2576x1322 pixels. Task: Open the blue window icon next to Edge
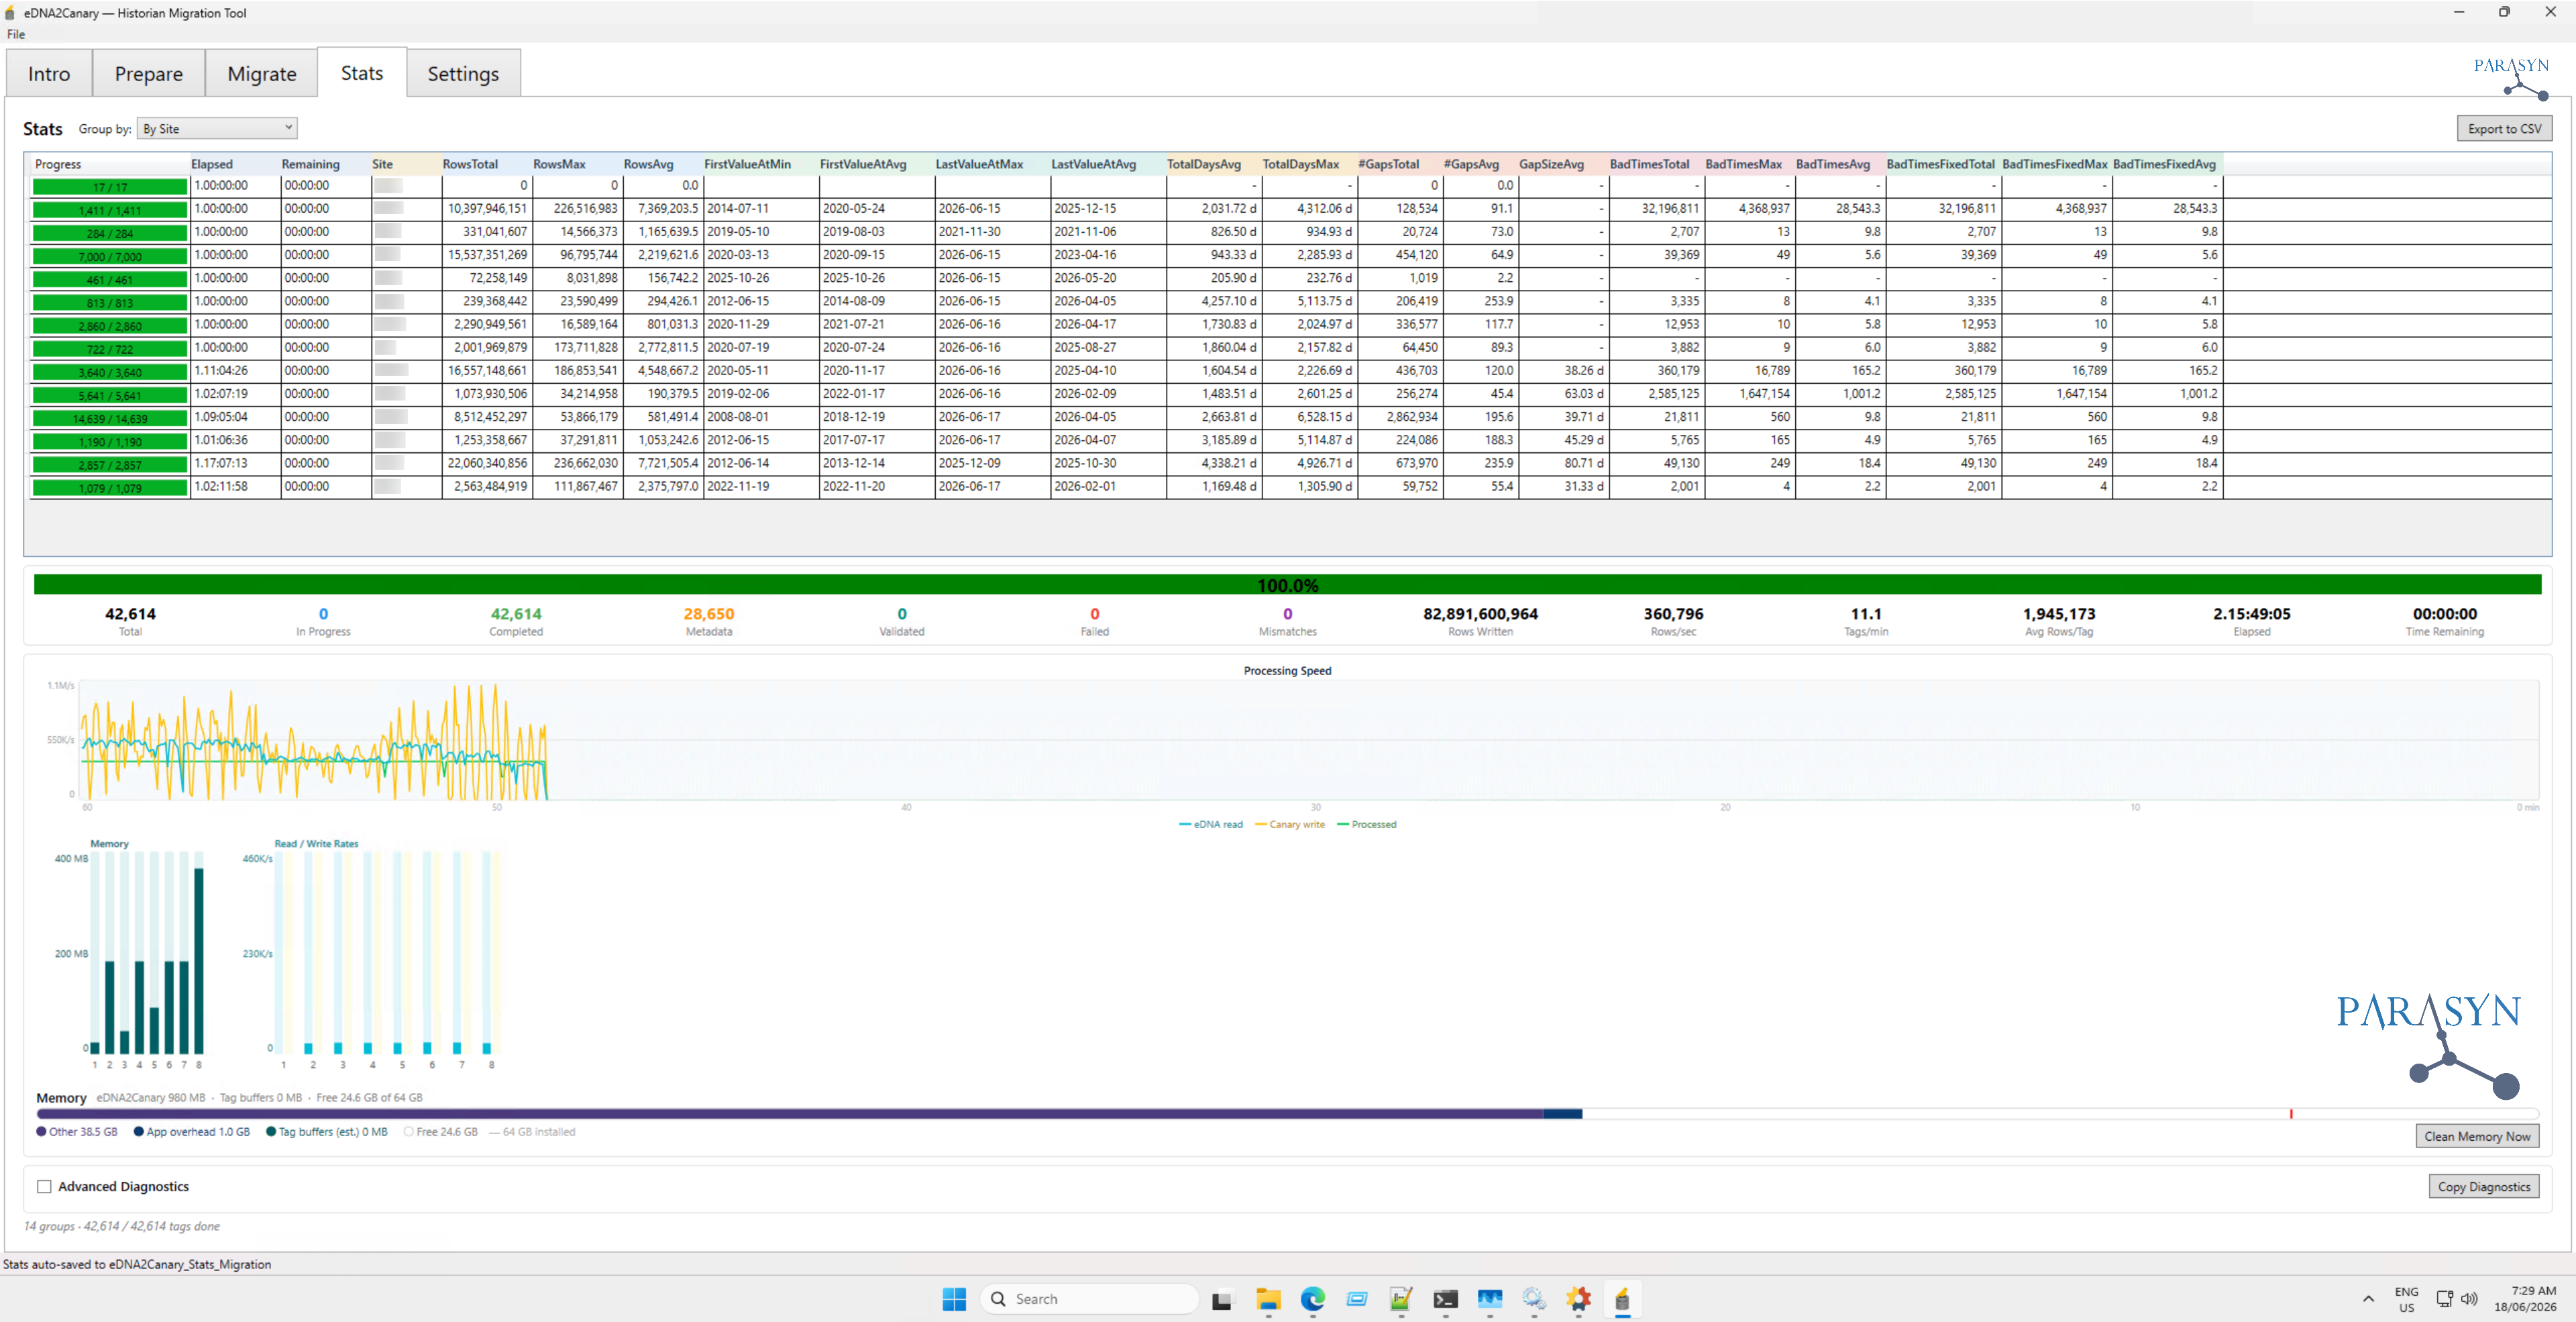(x=1356, y=1298)
